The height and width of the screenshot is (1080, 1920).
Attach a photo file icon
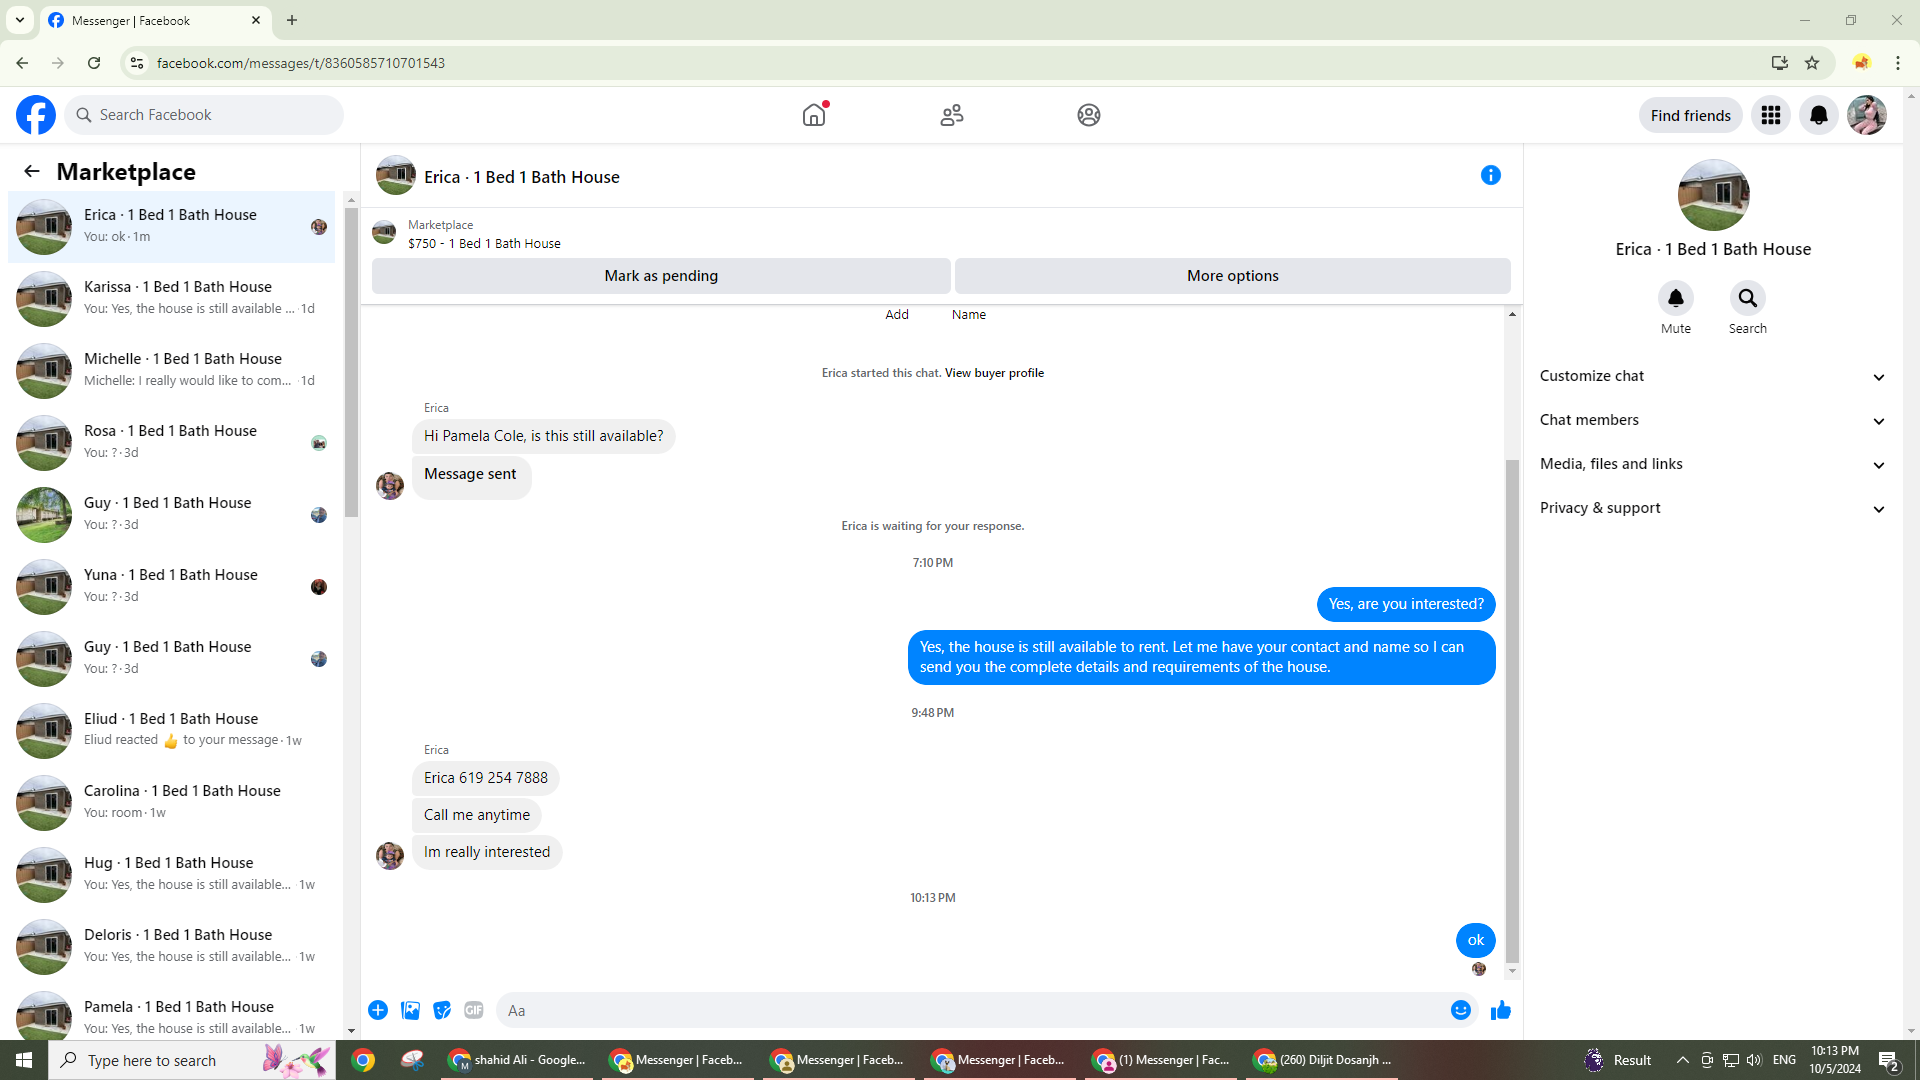[410, 1011]
